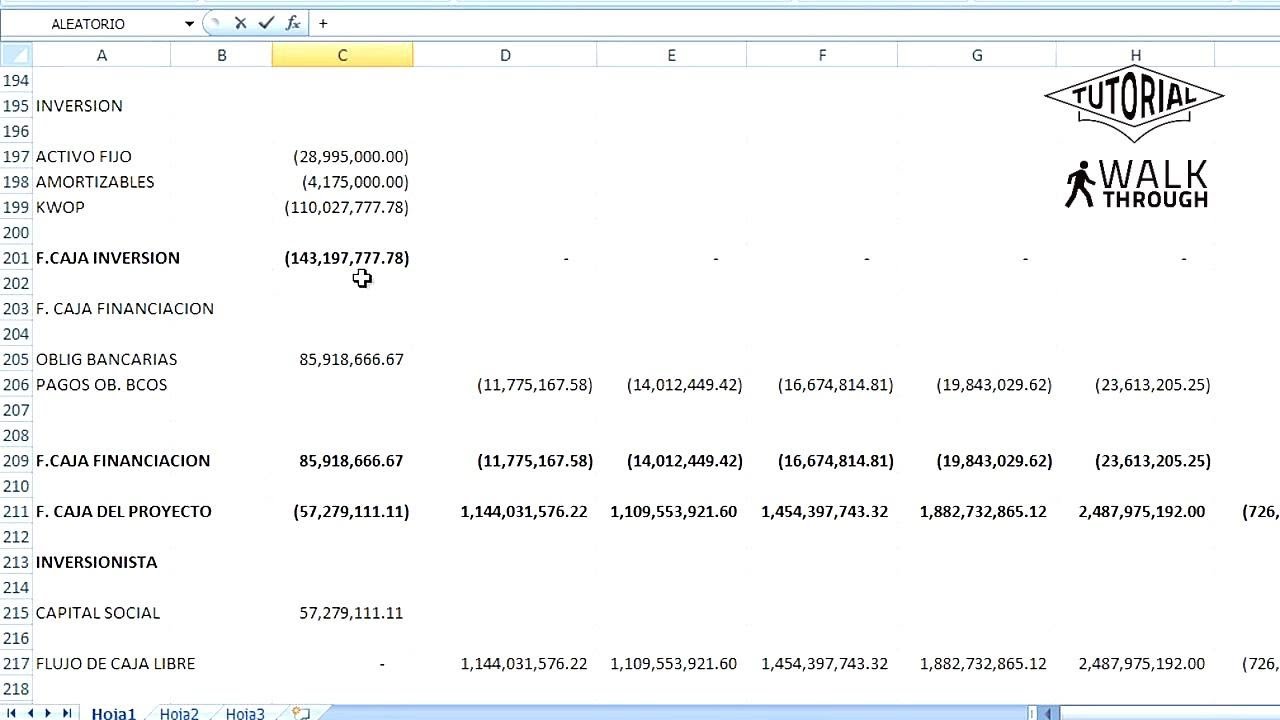Select column D header
The image size is (1280, 720).
click(x=505, y=55)
